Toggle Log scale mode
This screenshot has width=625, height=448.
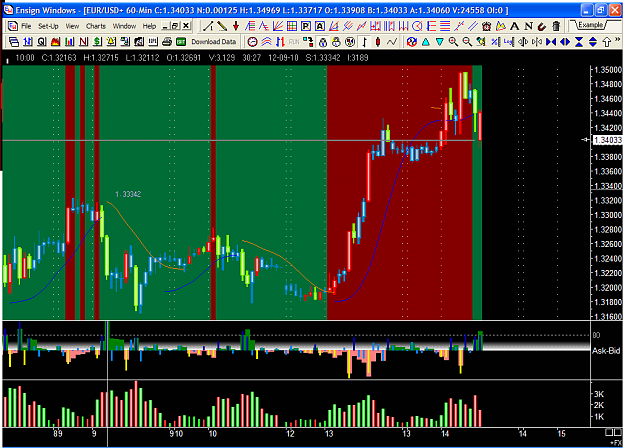point(509,42)
